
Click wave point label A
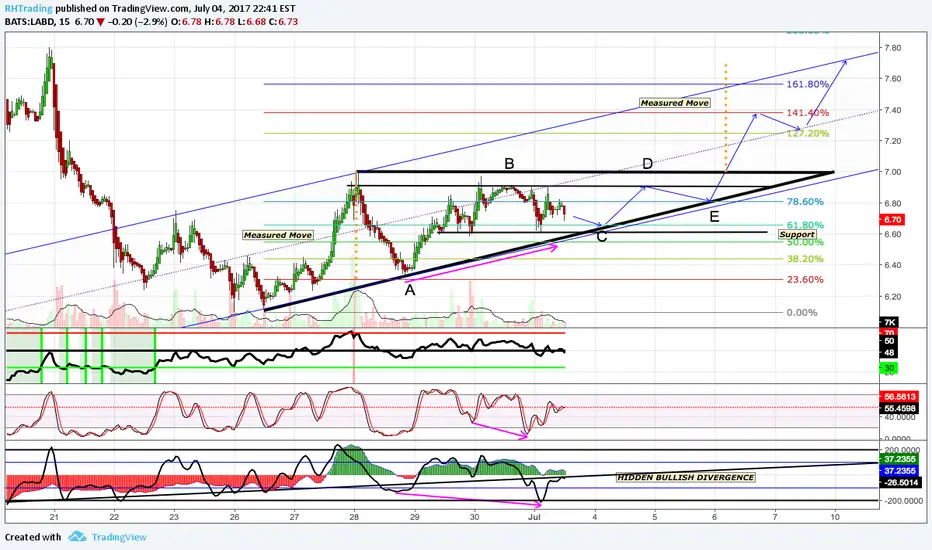click(410, 291)
